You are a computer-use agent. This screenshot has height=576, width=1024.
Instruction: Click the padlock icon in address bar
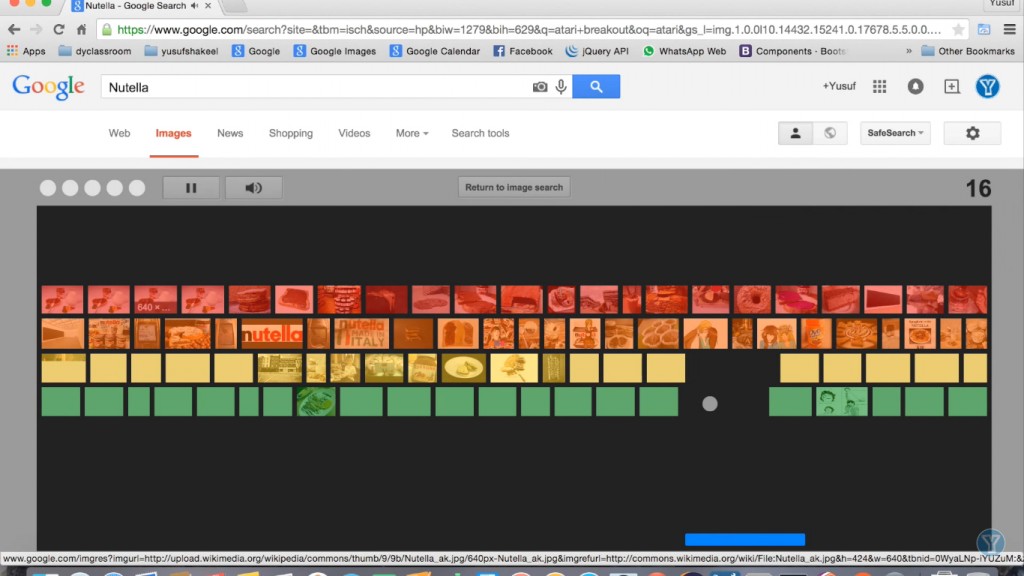(x=106, y=29)
